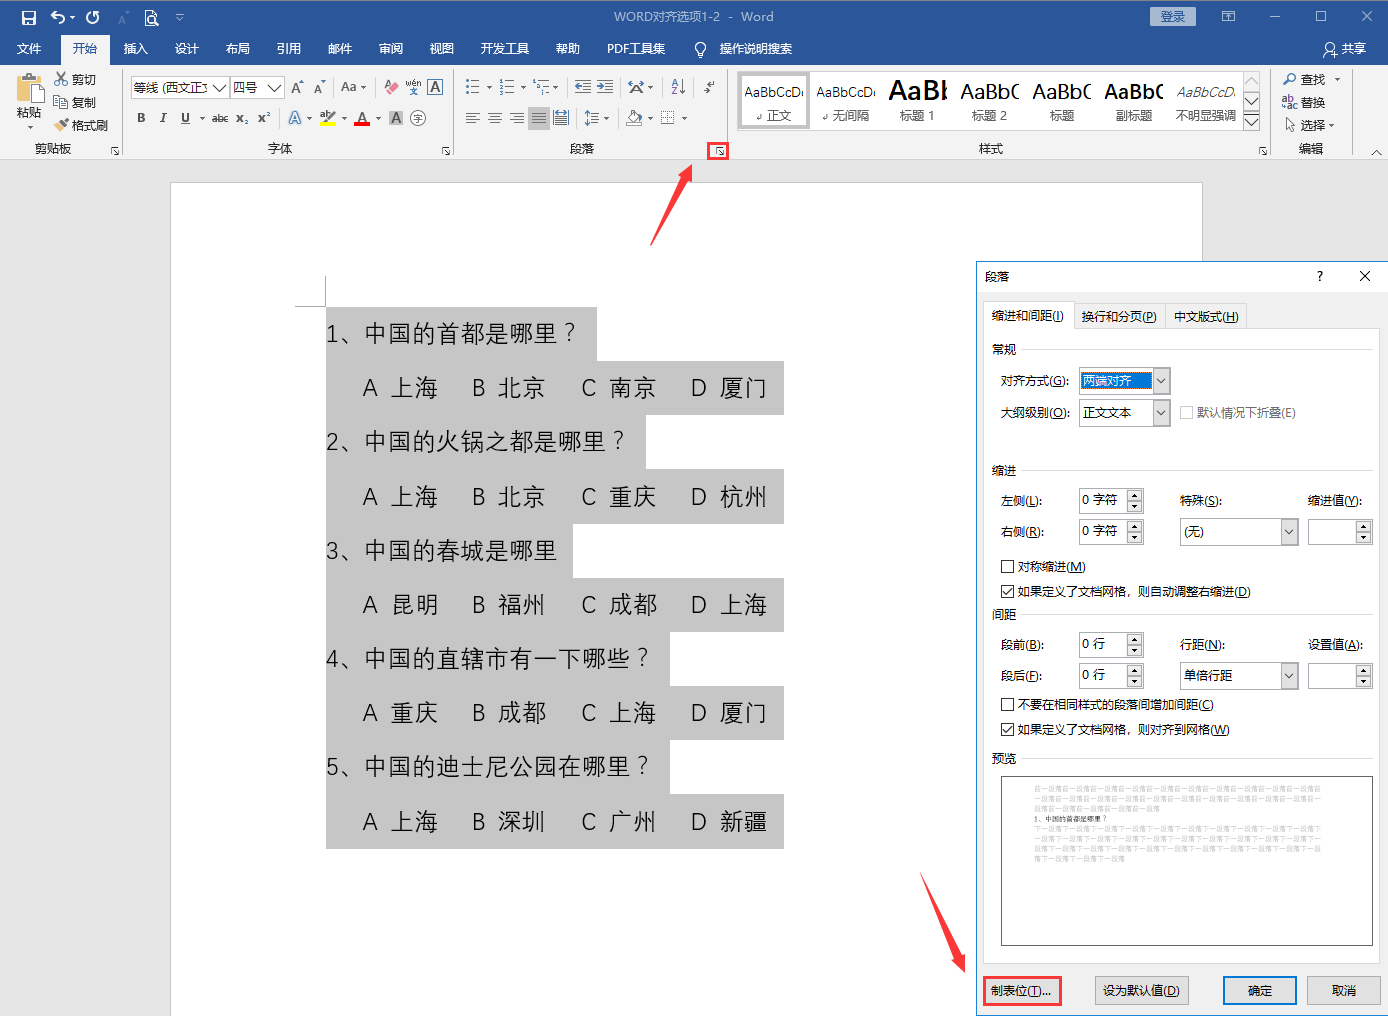Viewport: 1388px width, 1016px height.
Task: Apply subscript x₂ formatting
Action: pos(242,118)
